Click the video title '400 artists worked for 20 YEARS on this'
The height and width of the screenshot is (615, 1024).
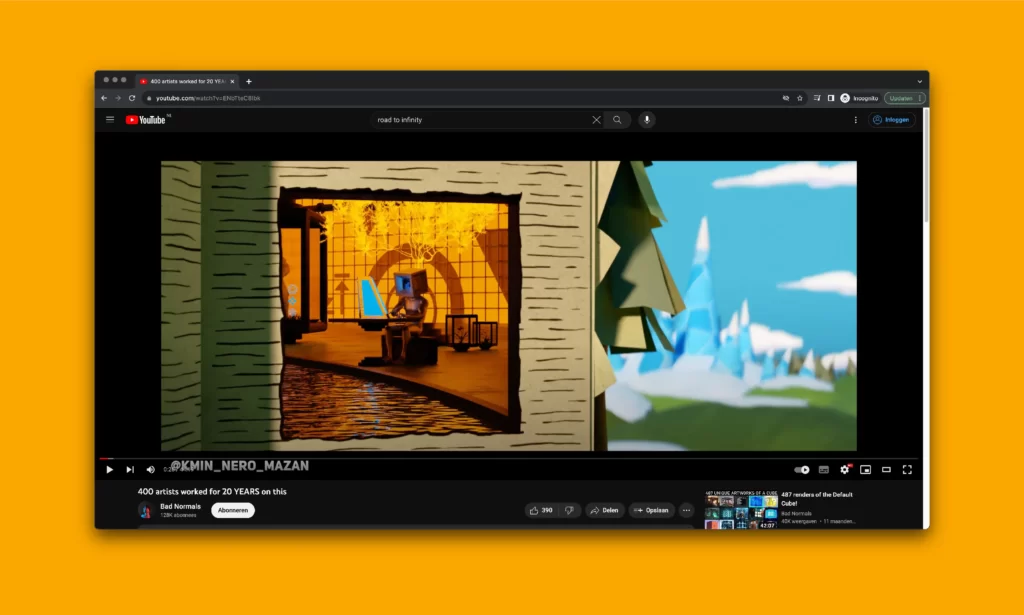coord(212,492)
